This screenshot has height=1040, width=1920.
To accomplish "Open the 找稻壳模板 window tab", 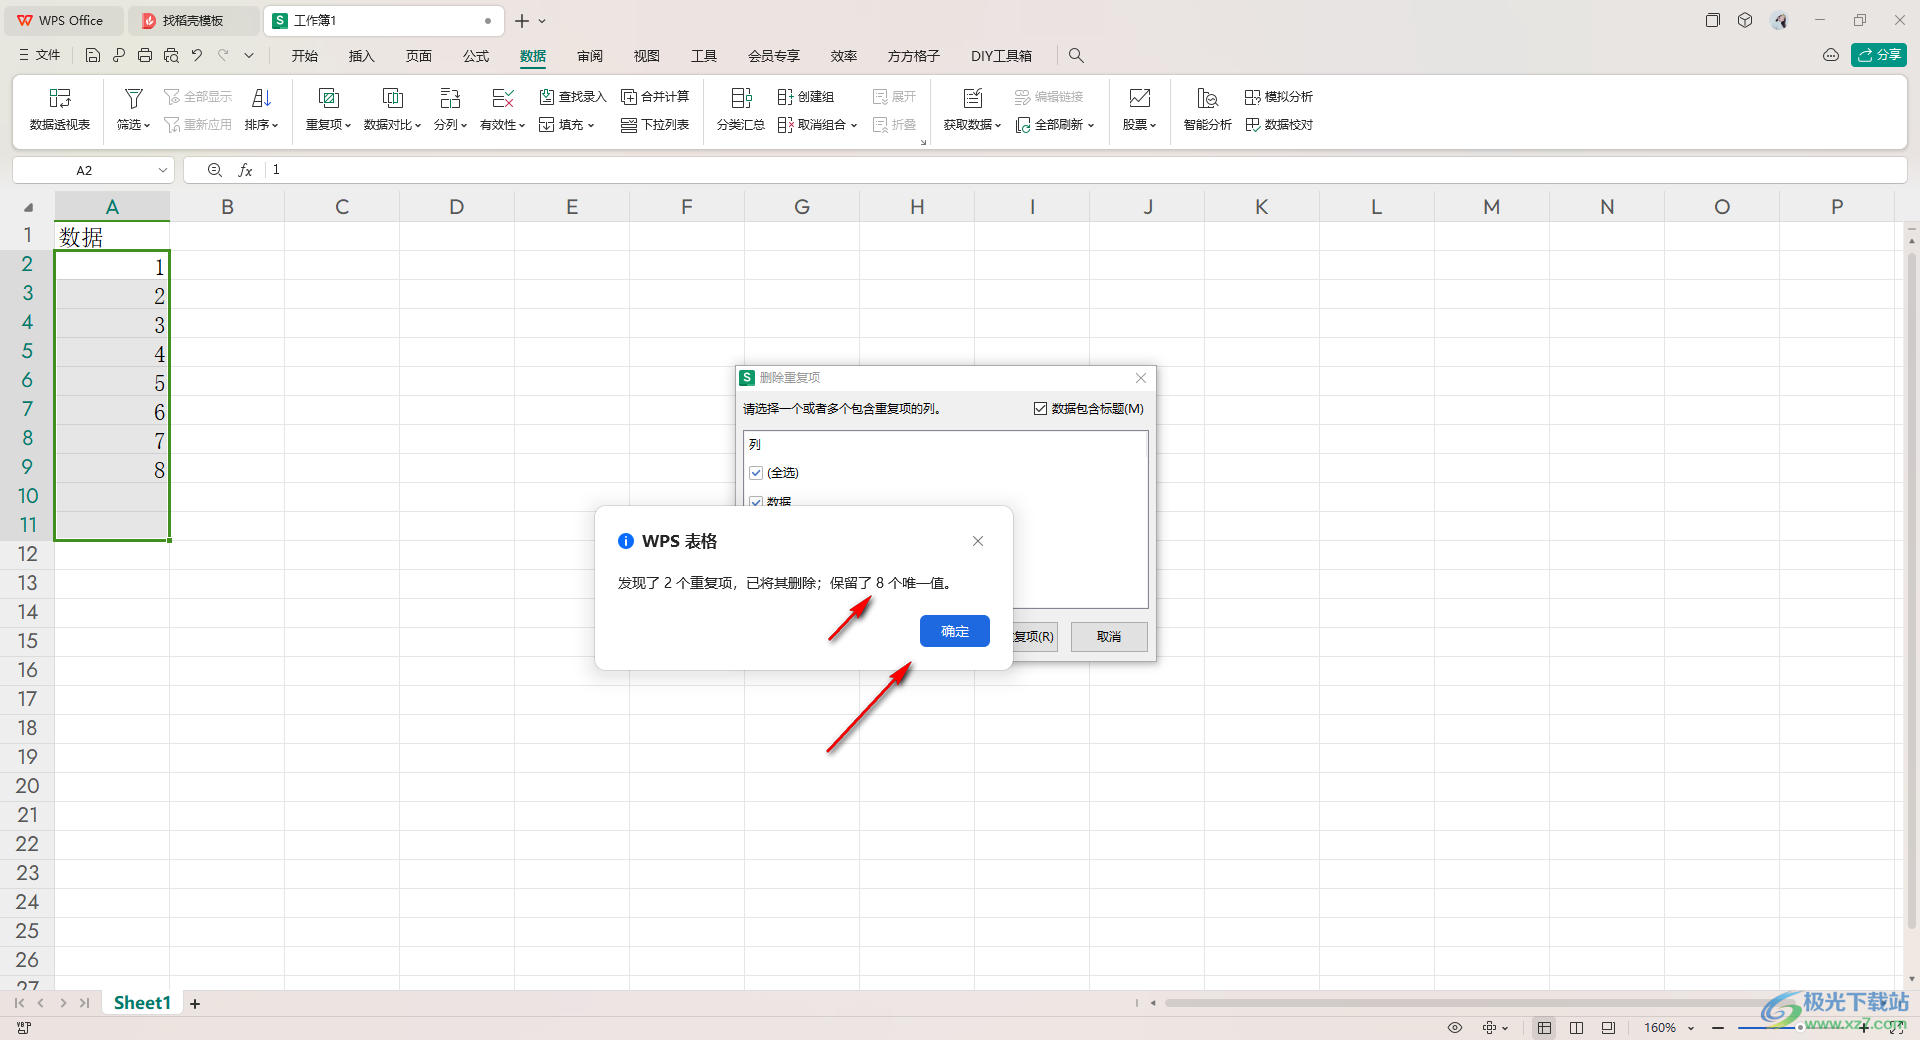I will (193, 21).
